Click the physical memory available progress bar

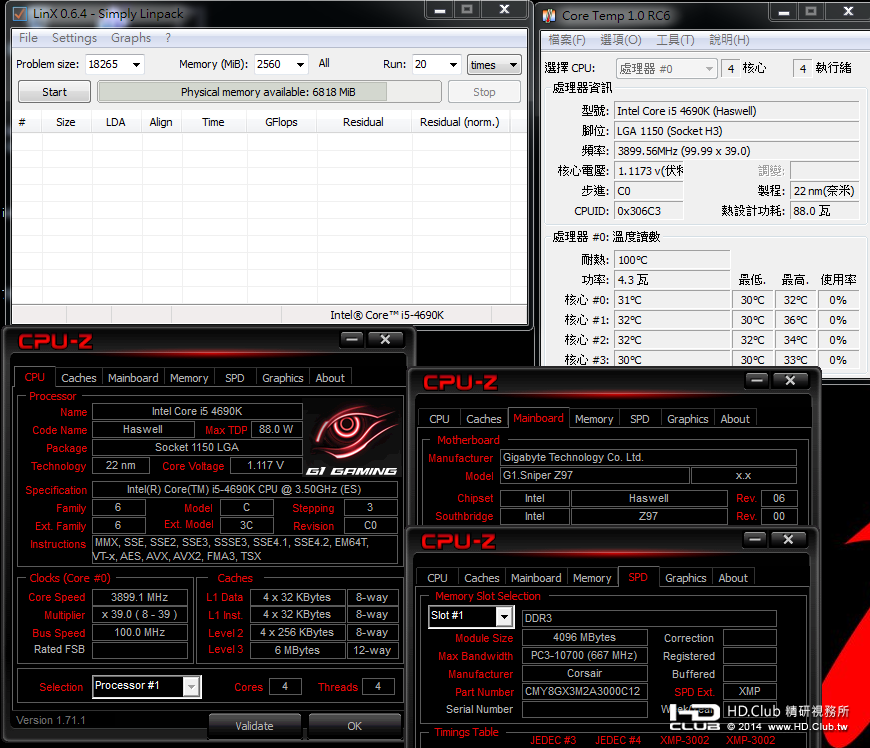click(x=269, y=92)
